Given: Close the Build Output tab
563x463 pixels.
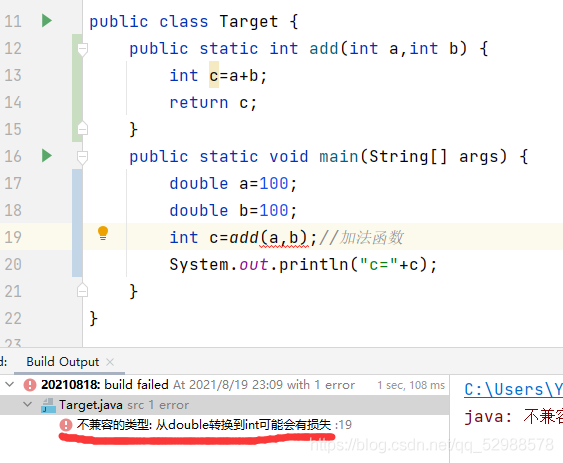Looking at the screenshot, I should (110, 362).
